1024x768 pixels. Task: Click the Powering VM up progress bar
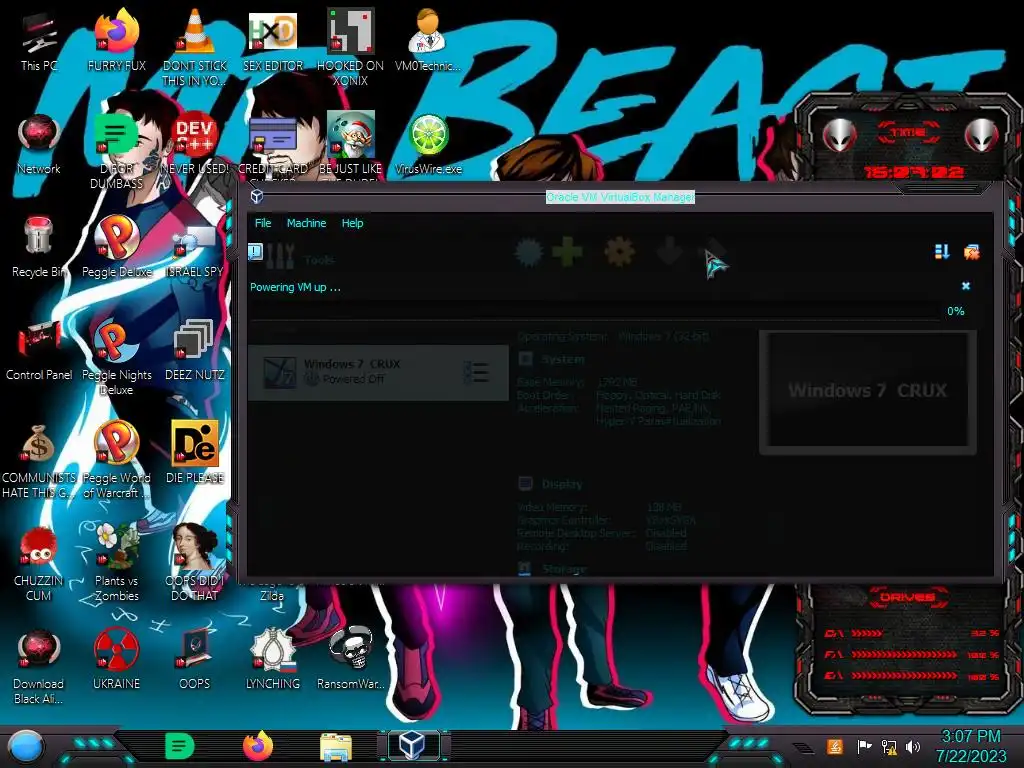pos(596,312)
